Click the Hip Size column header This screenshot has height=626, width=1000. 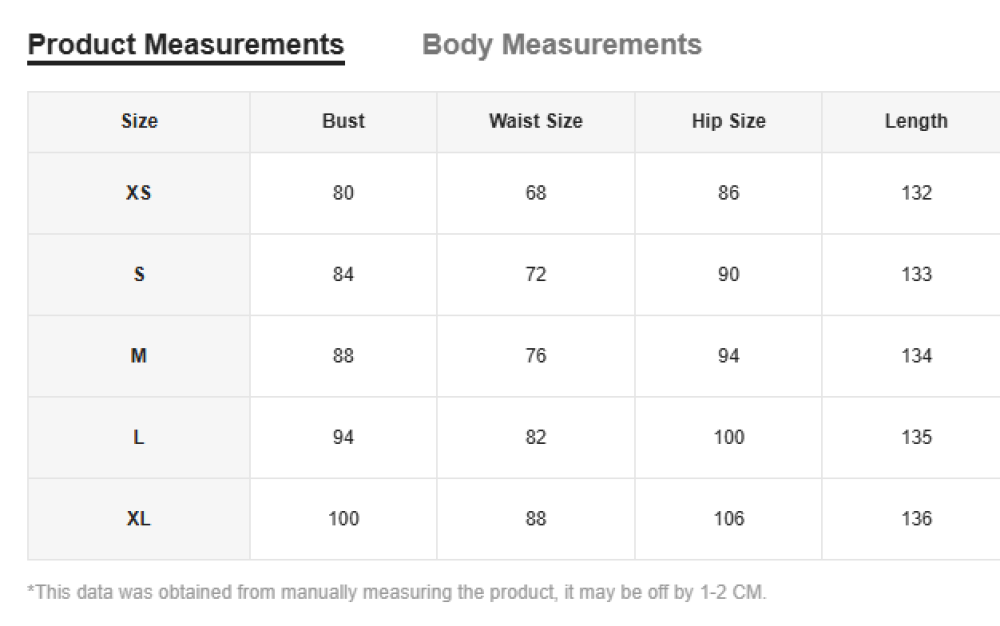point(728,121)
